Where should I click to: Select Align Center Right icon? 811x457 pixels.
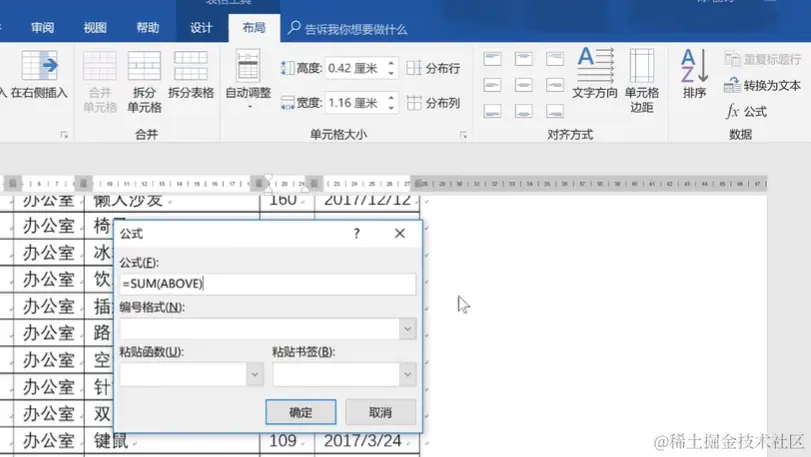(554, 85)
